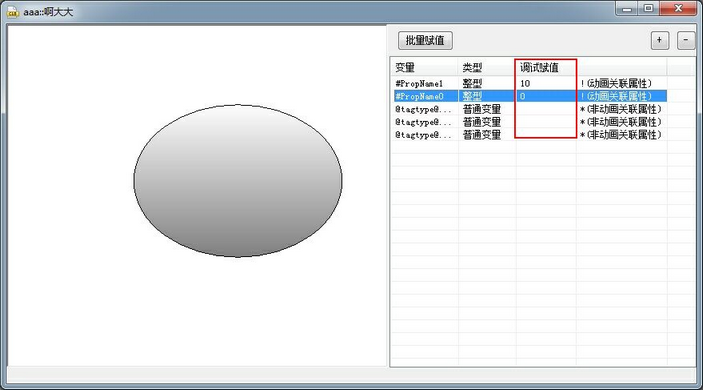Click the debug value 10 cell
Screen dimensions: 703x390
coord(546,83)
